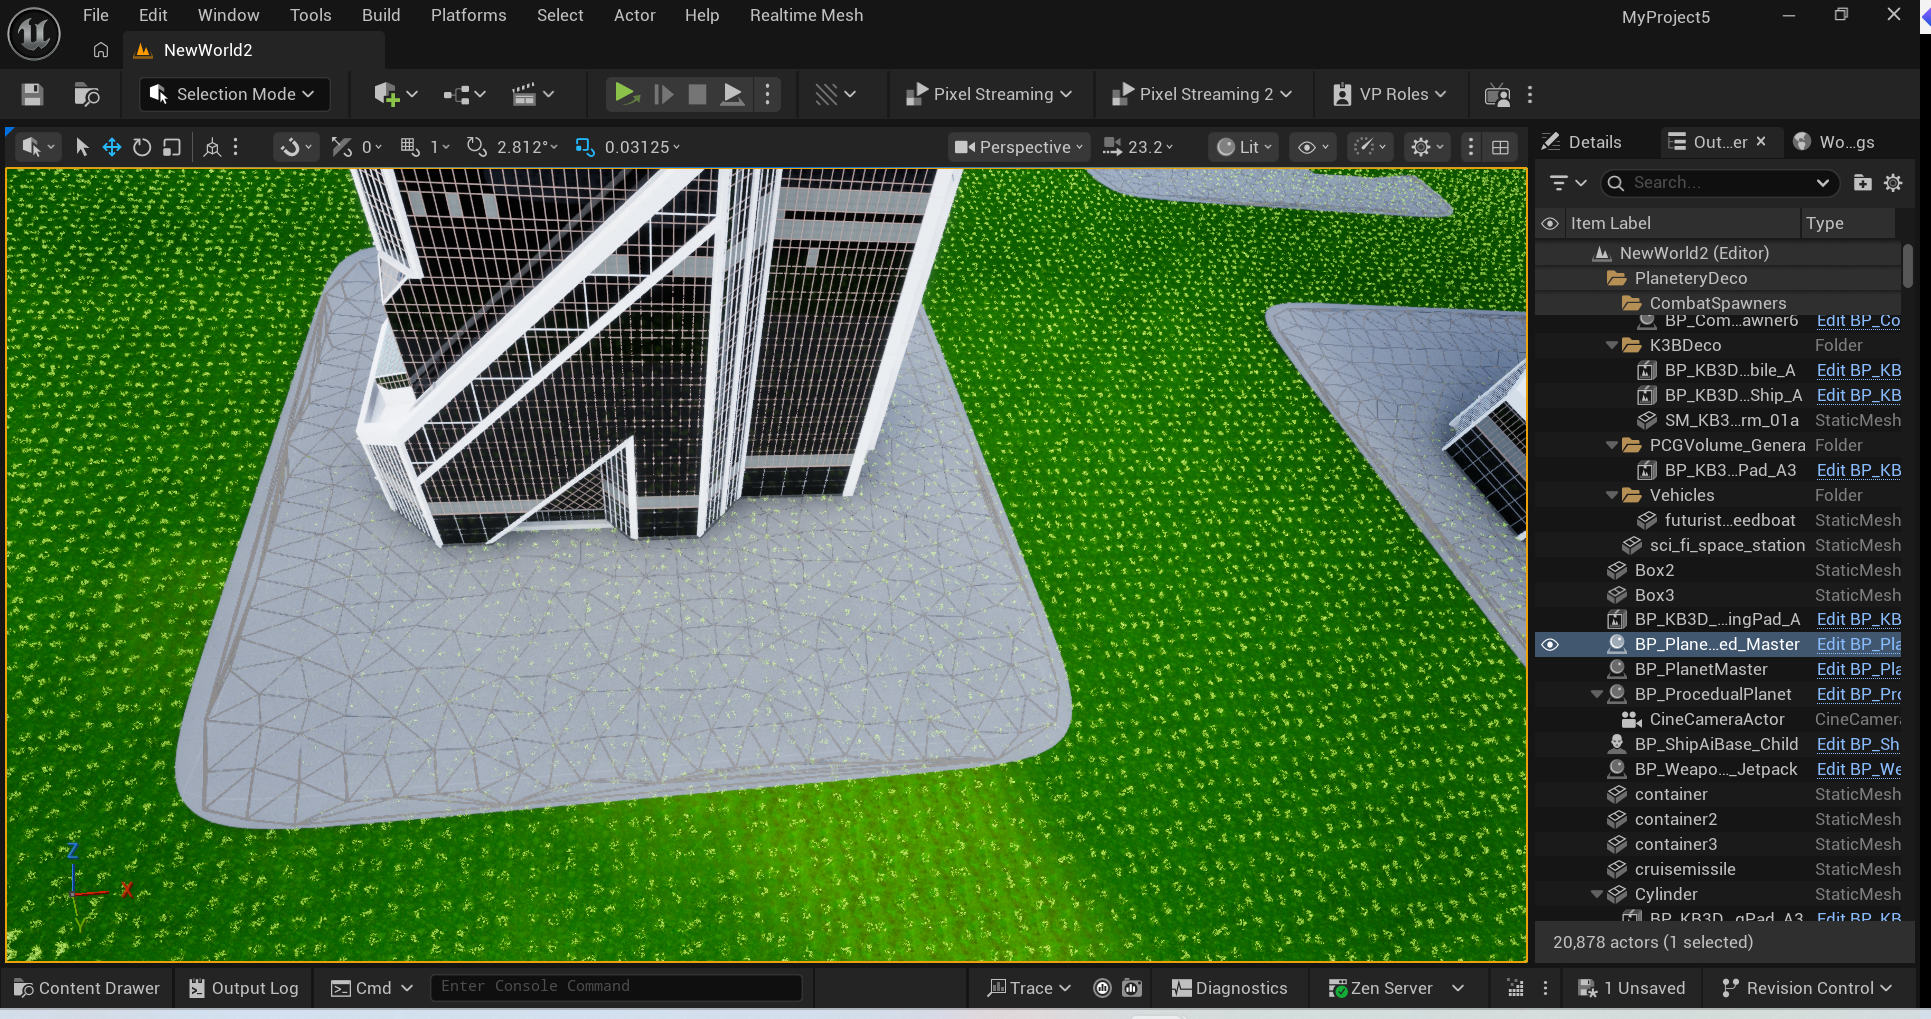The width and height of the screenshot is (1931, 1019).
Task: Open the Perspective view dropdown
Action: (1018, 147)
